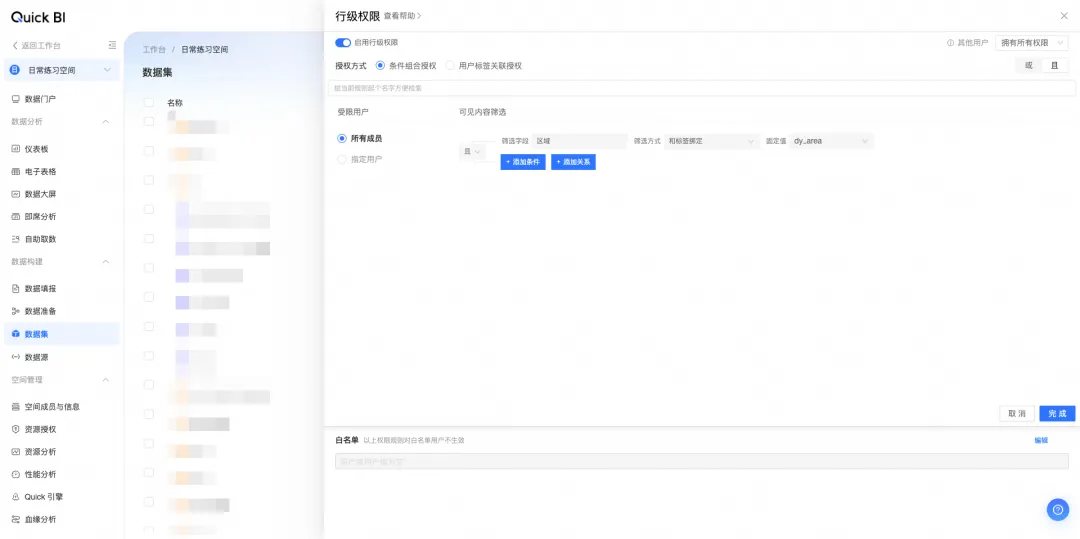This screenshot has width=1080, height=539.
Task: Click 工作台 in the breadcrumb
Action: (x=154, y=50)
